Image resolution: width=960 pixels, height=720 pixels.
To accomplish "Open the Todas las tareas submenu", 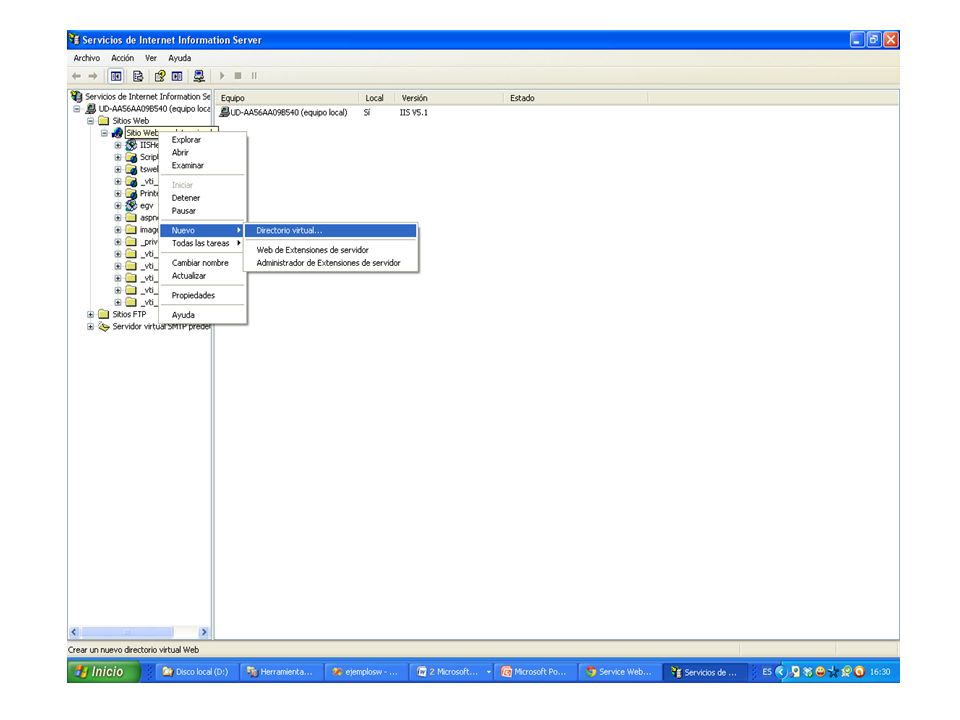I will coord(203,243).
